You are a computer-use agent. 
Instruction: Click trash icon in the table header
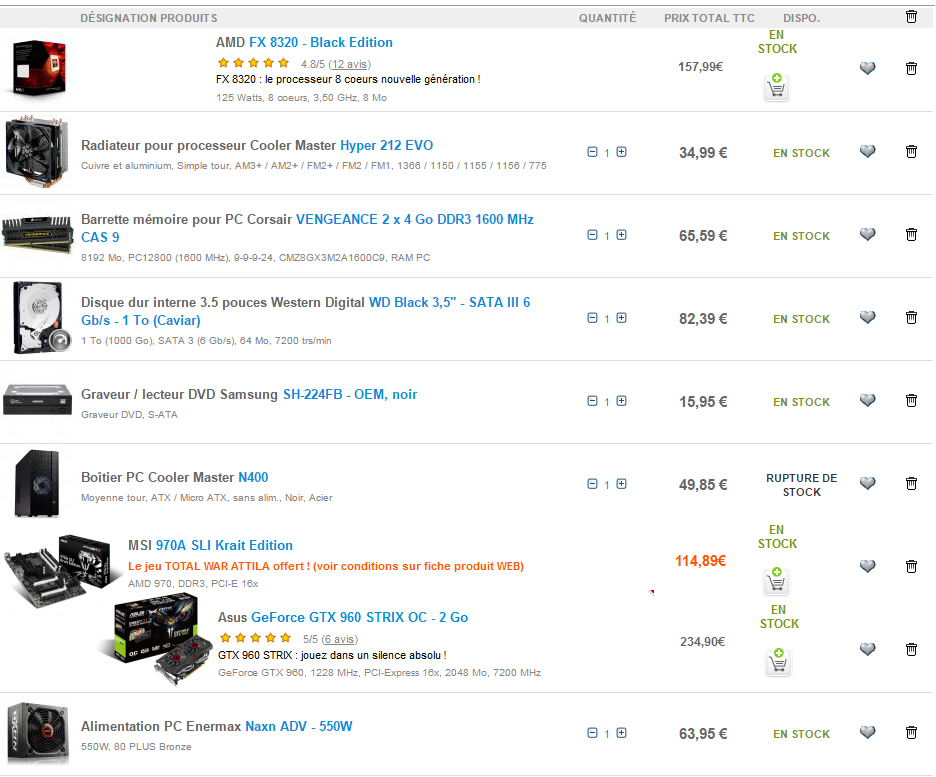pos(911,17)
